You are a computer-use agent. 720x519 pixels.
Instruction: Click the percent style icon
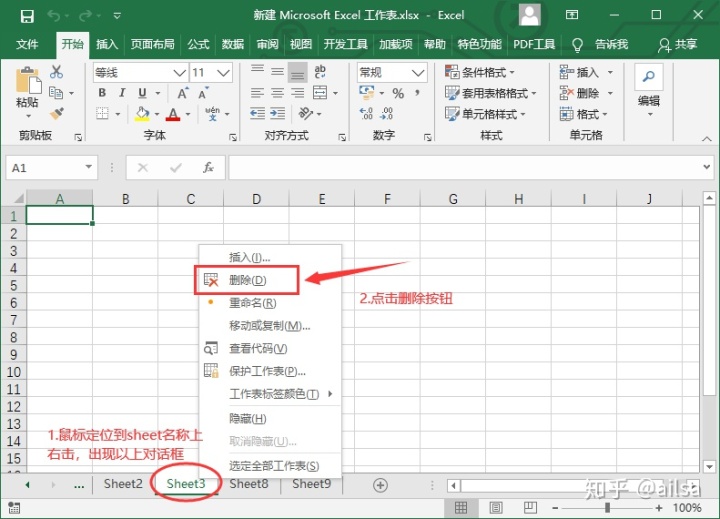pos(398,93)
